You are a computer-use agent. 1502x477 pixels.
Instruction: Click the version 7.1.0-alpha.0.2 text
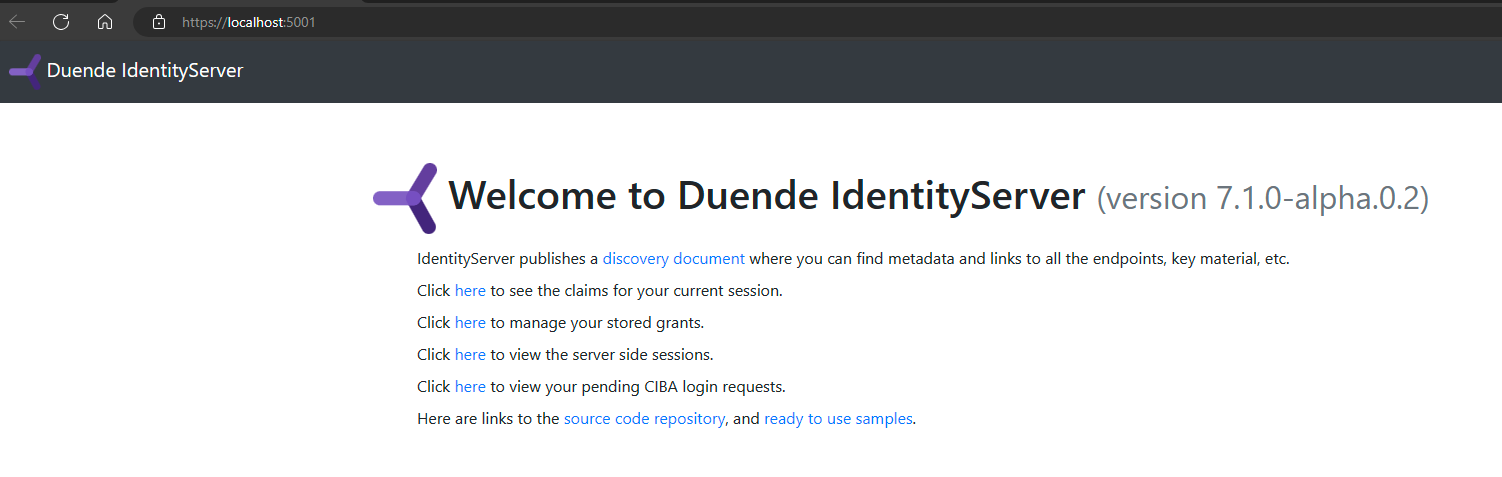[x=1263, y=198]
